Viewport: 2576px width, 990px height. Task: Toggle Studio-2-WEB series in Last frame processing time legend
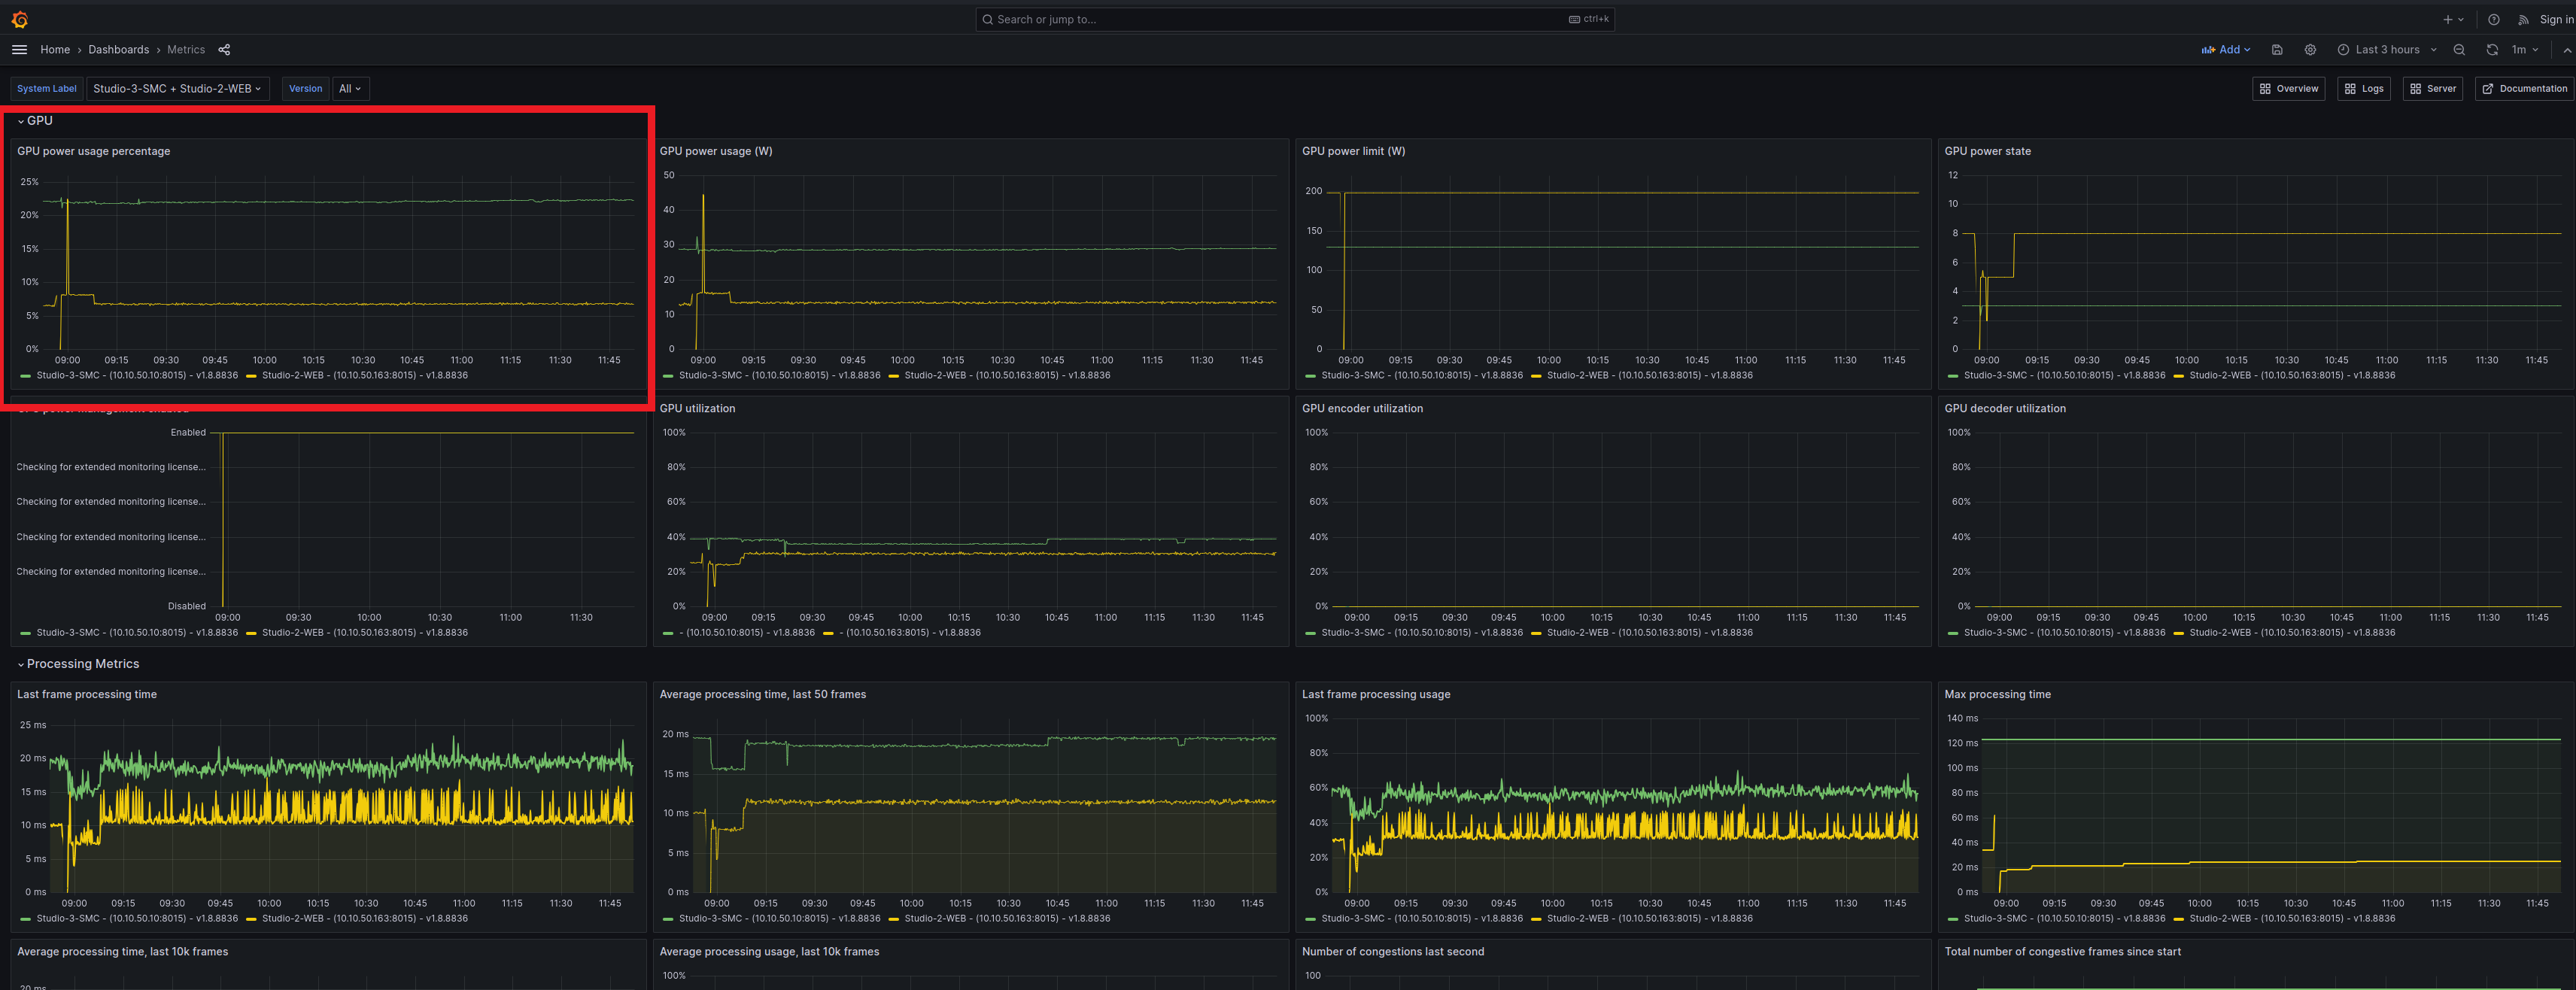tap(365, 918)
